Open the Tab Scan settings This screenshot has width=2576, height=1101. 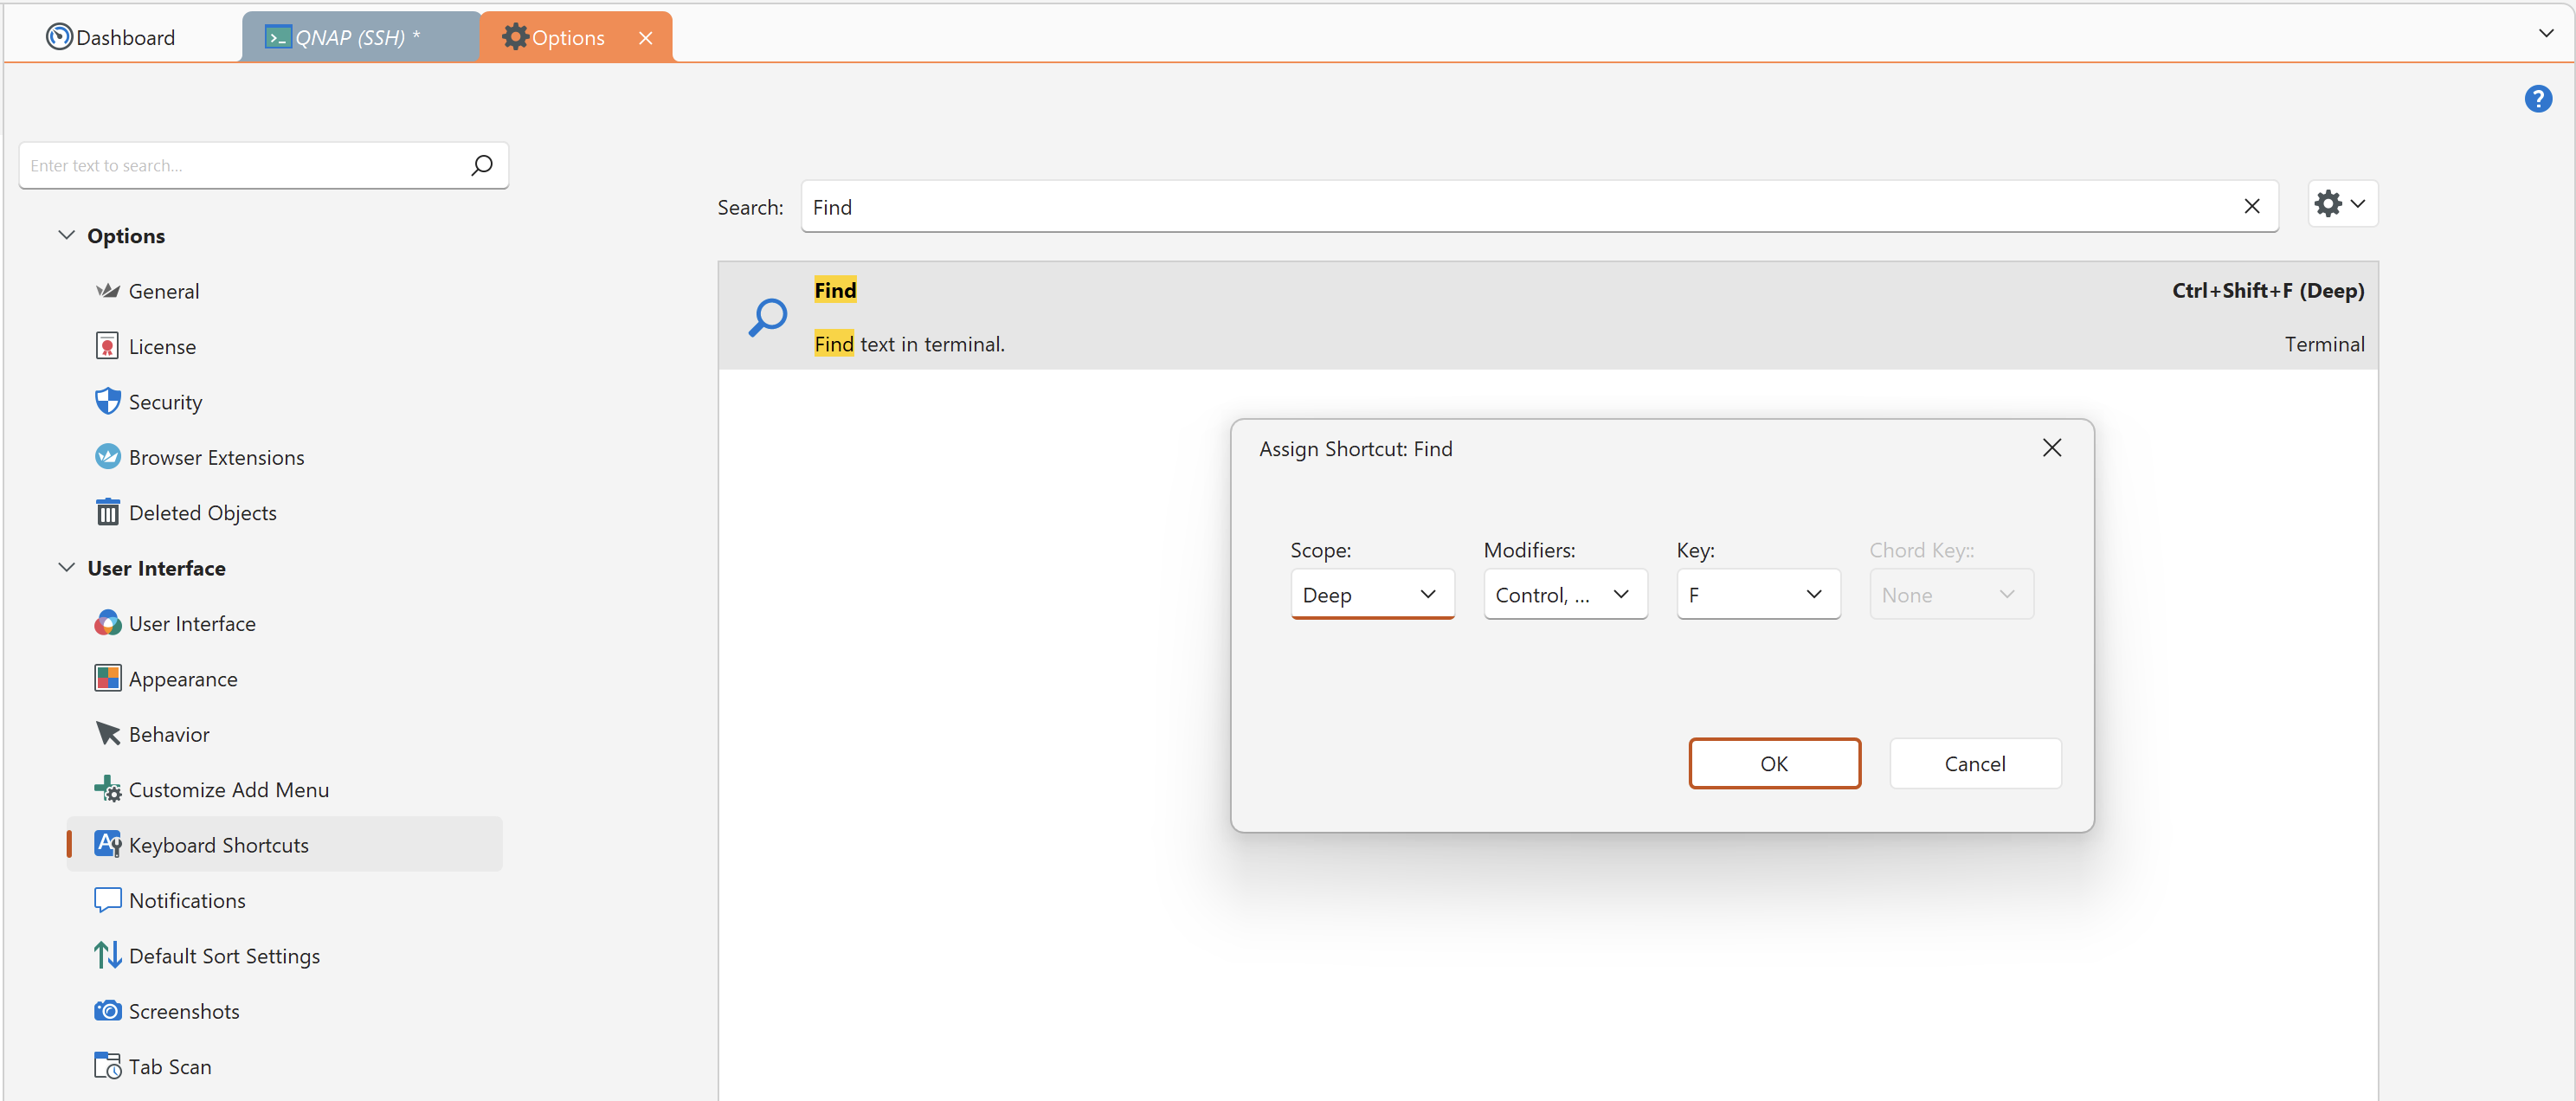[x=170, y=1067]
